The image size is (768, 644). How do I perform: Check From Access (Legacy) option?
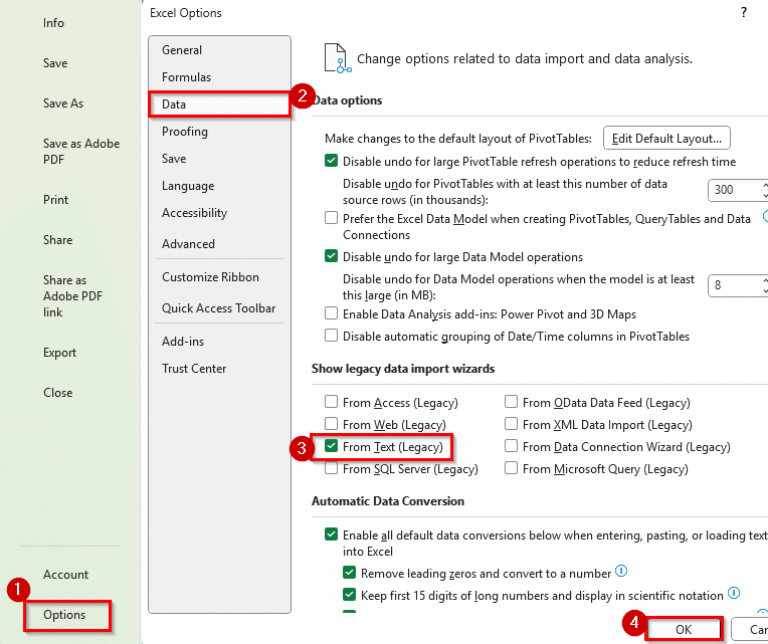pyautogui.click(x=331, y=402)
